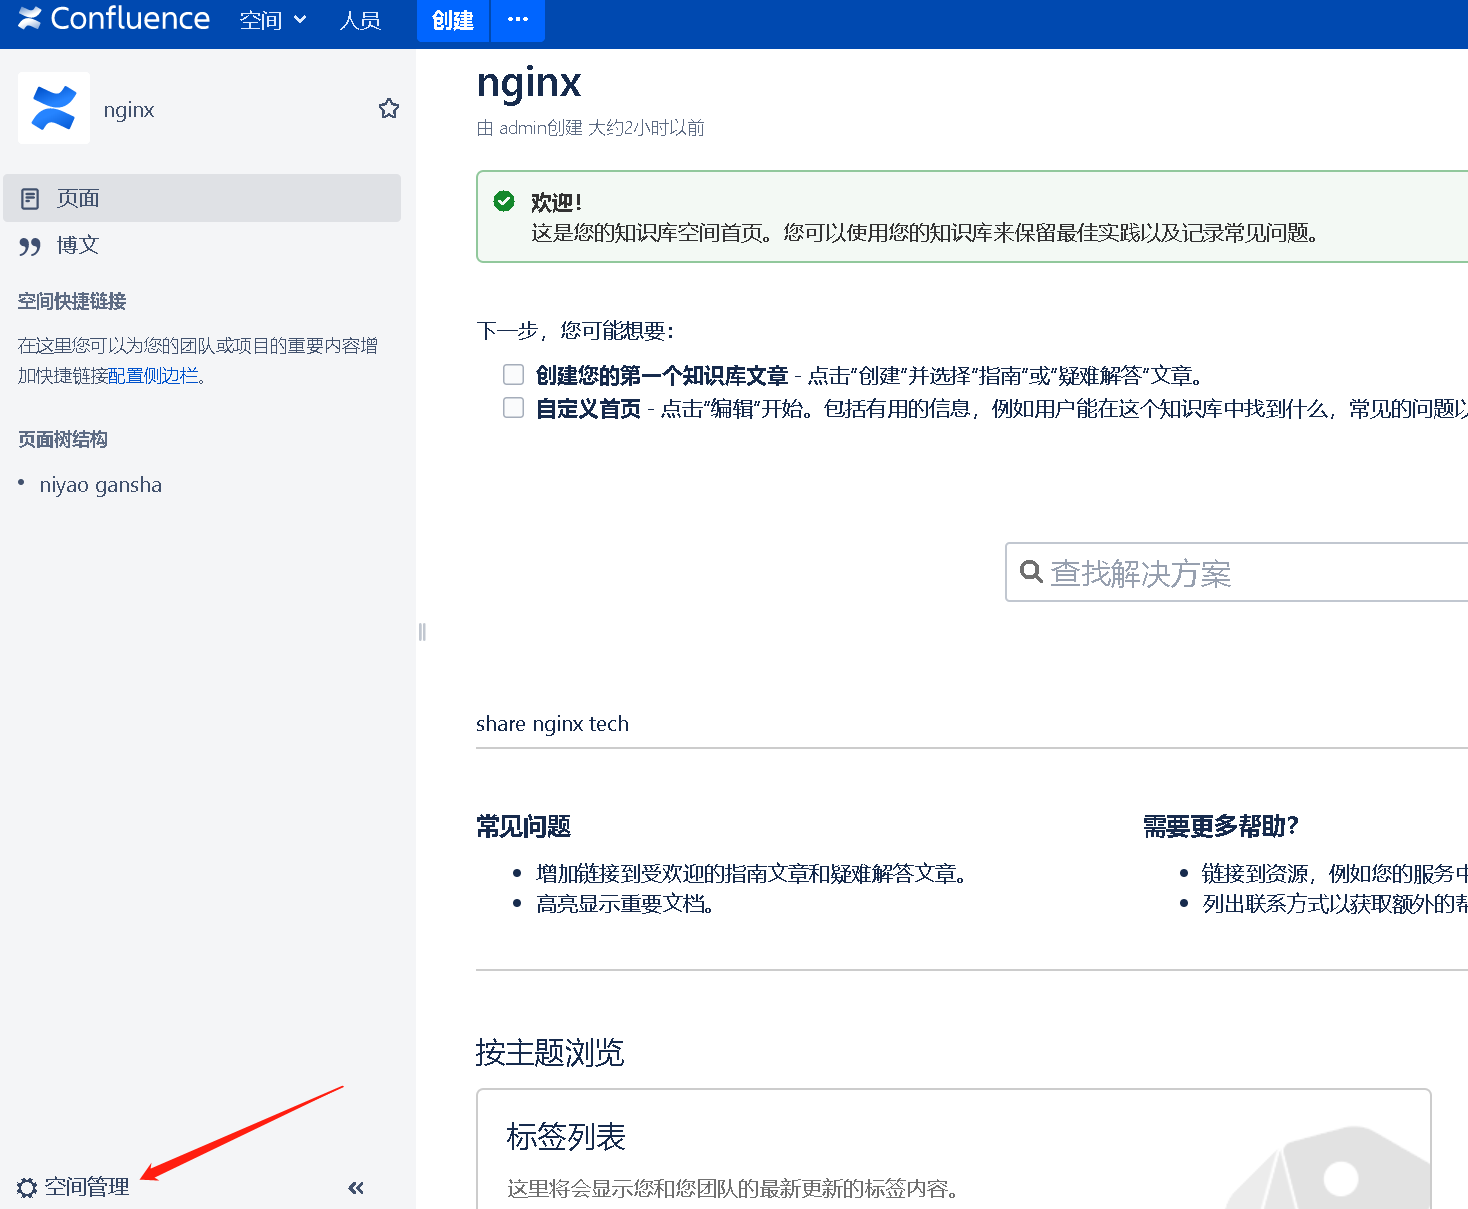The height and width of the screenshot is (1209, 1468).
Task: Click the search magnifier icon
Action: pos(1031,572)
